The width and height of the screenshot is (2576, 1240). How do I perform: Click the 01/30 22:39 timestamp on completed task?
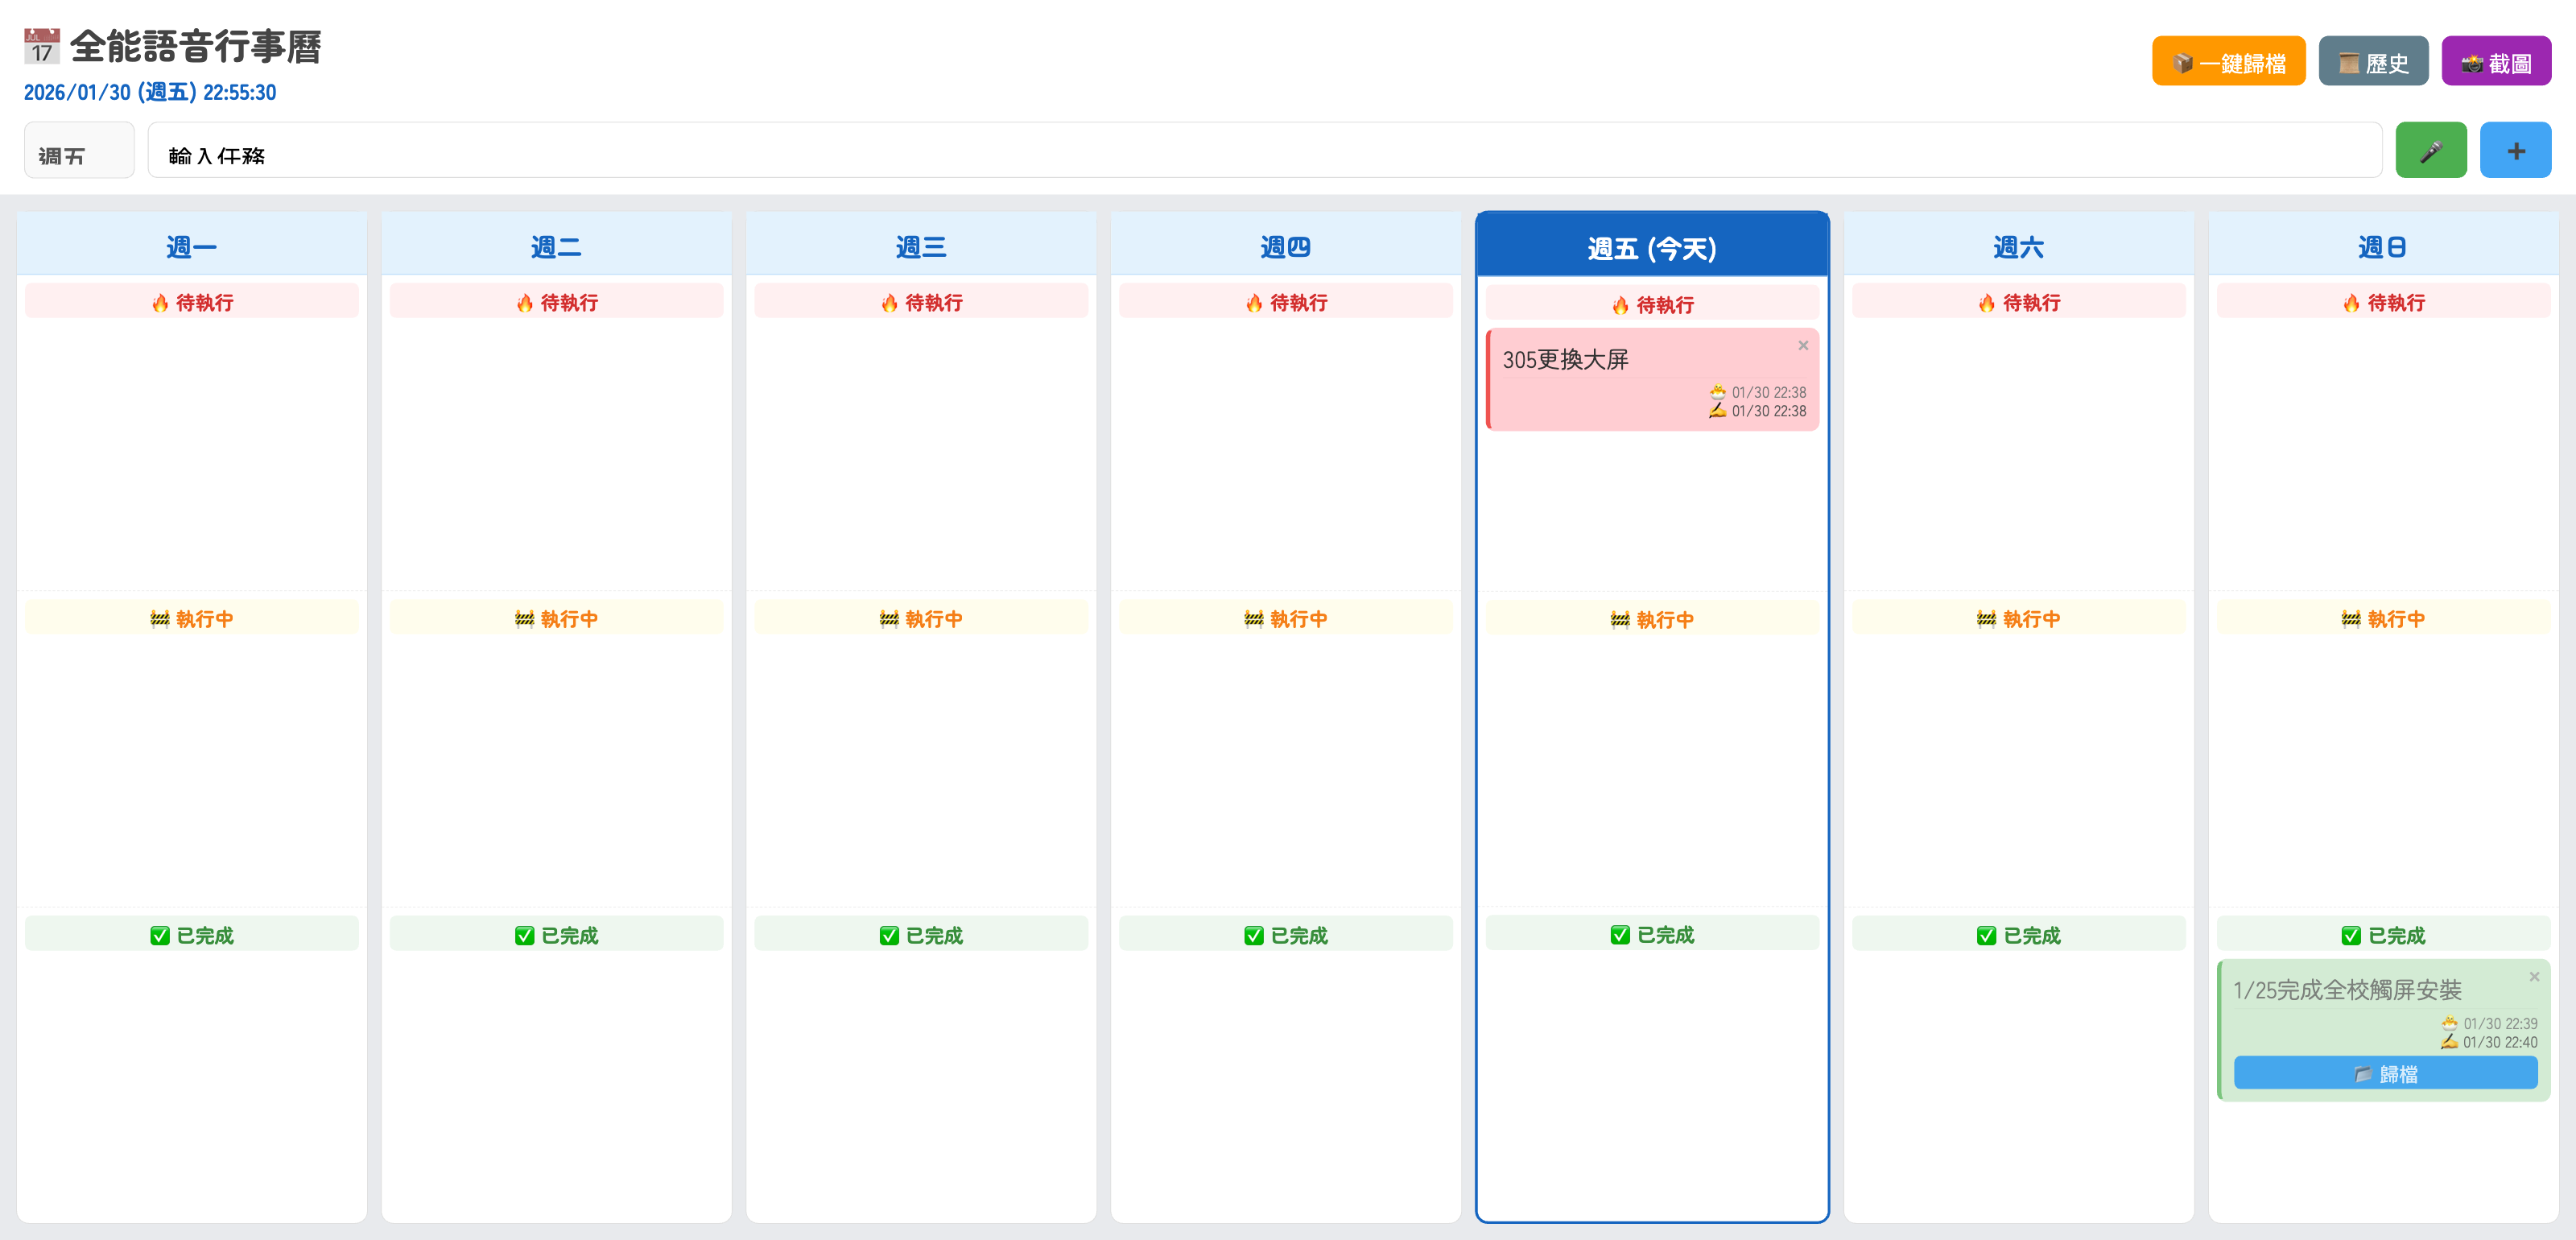coord(2500,1023)
